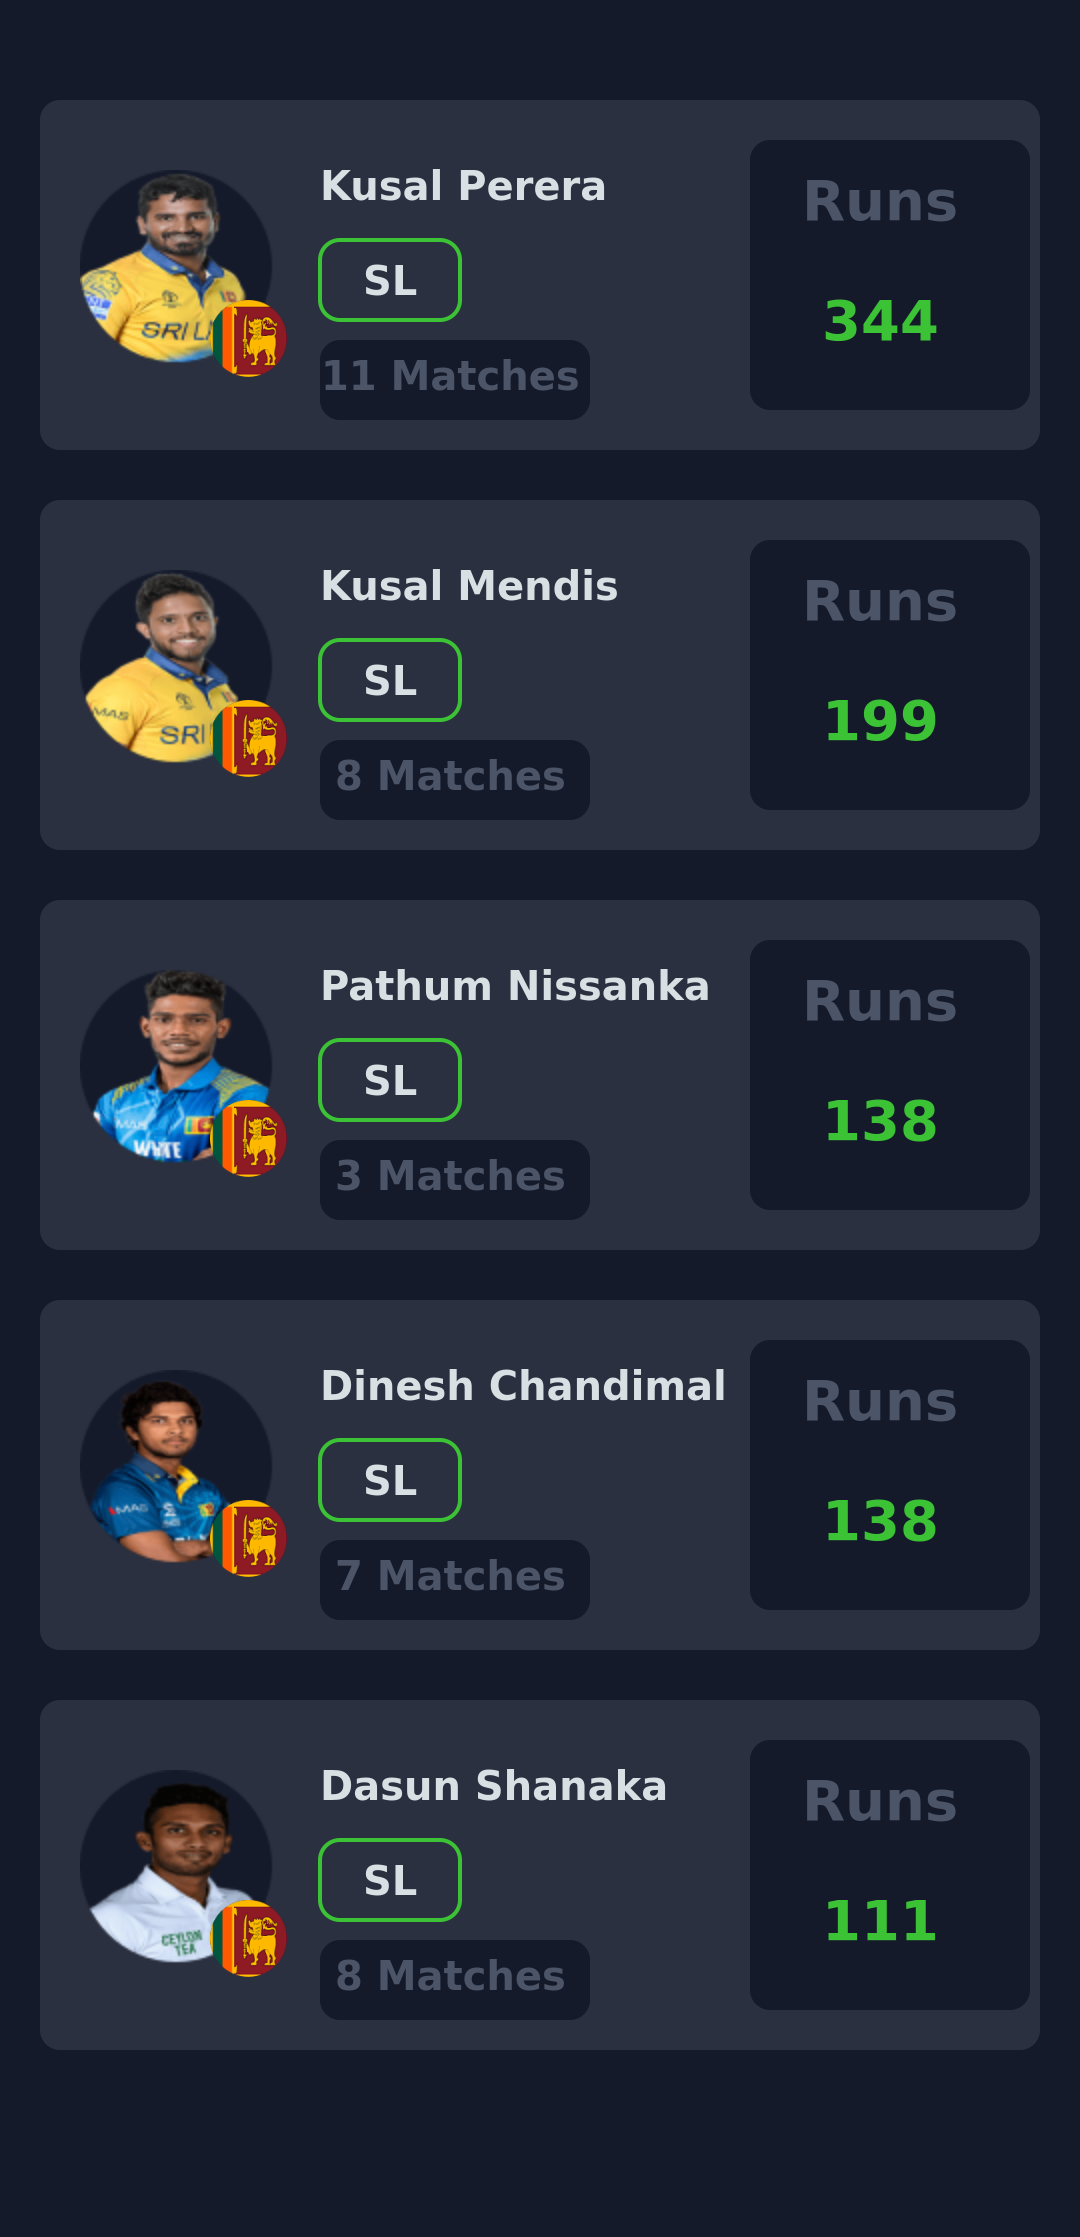Select the SL badge under Kusal Mendis

pyautogui.click(x=390, y=680)
